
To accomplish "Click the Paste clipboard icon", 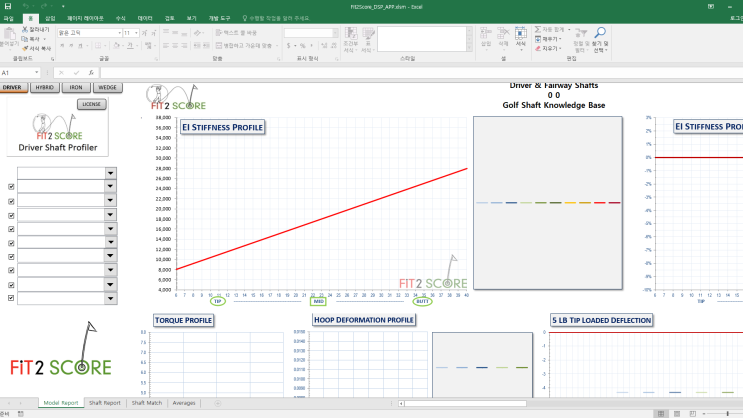I will click(x=9, y=35).
